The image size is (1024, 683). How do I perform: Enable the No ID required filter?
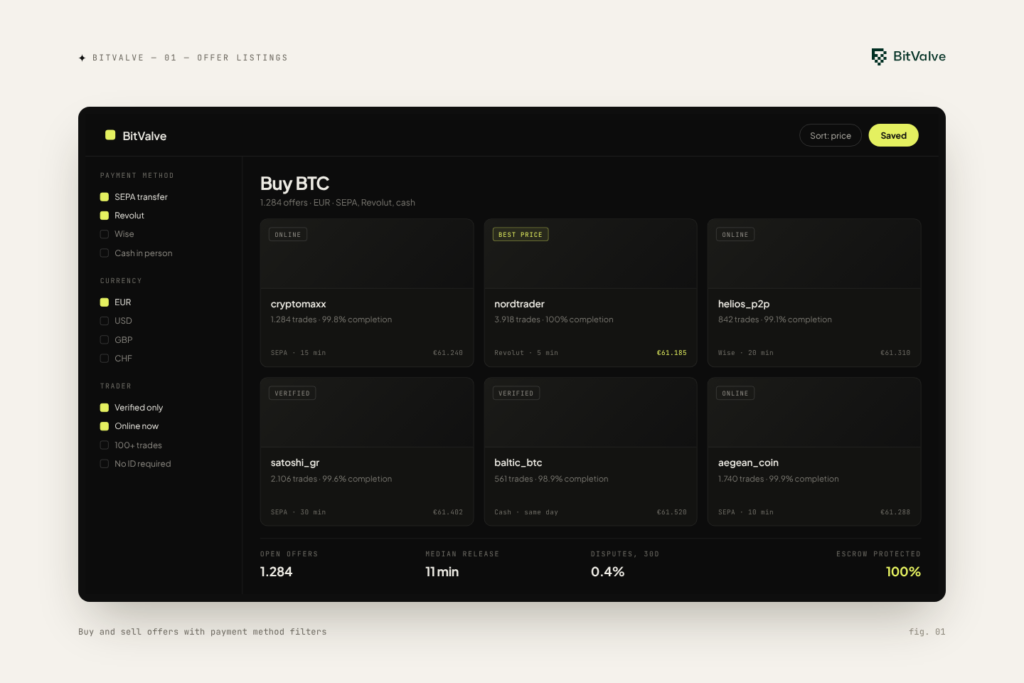click(x=104, y=464)
